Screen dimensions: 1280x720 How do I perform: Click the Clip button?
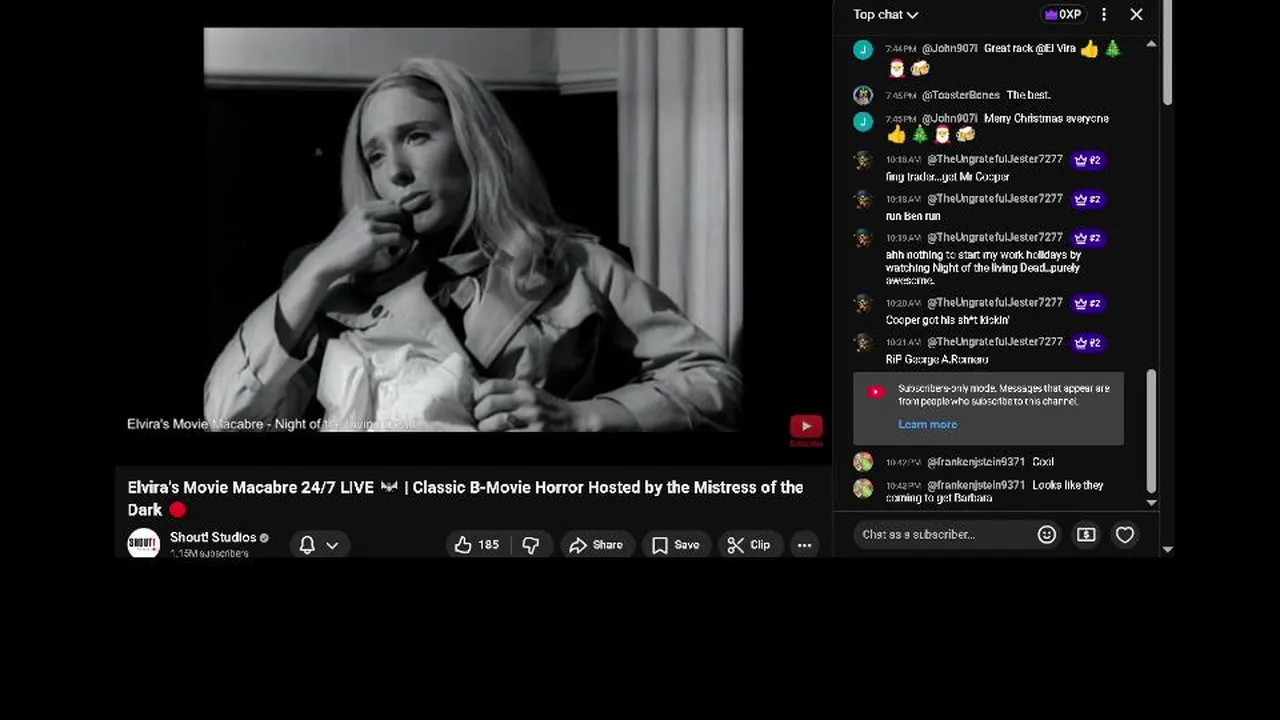(749, 545)
